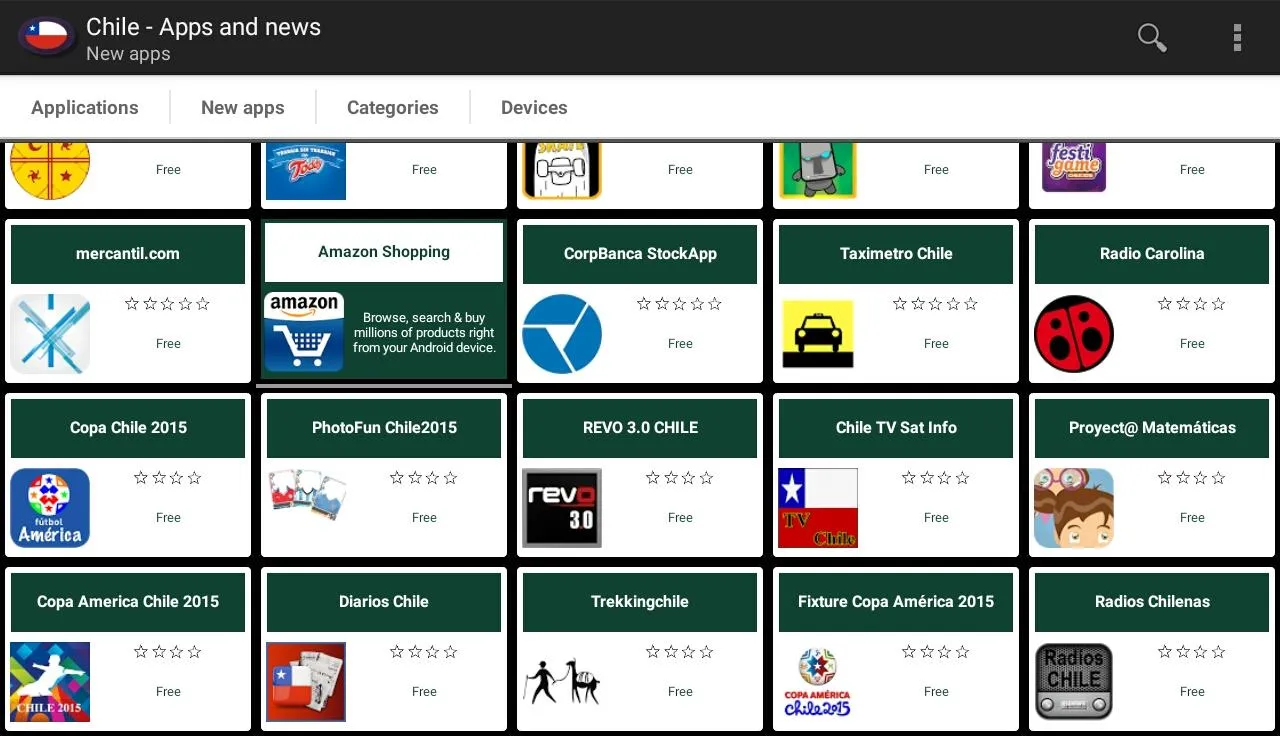This screenshot has height=736, width=1280.
Task: Tap the Proyect@ Matemáticas girl icon
Action: coord(1074,508)
